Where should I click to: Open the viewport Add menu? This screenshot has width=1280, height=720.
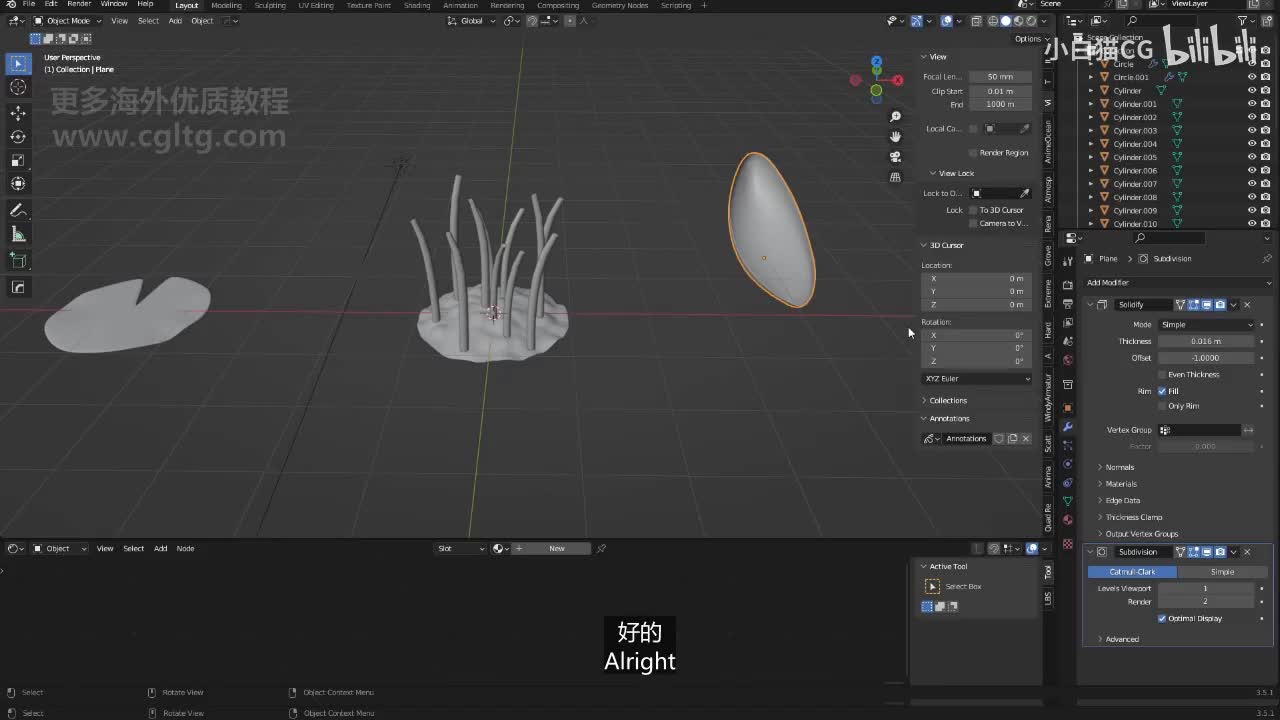[175, 21]
